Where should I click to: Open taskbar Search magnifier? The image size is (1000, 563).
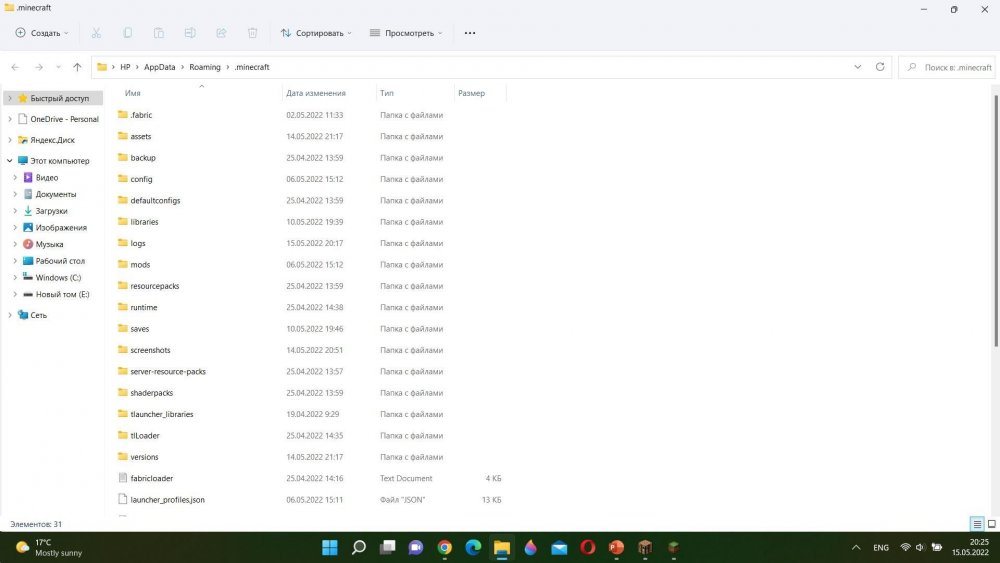(x=359, y=547)
